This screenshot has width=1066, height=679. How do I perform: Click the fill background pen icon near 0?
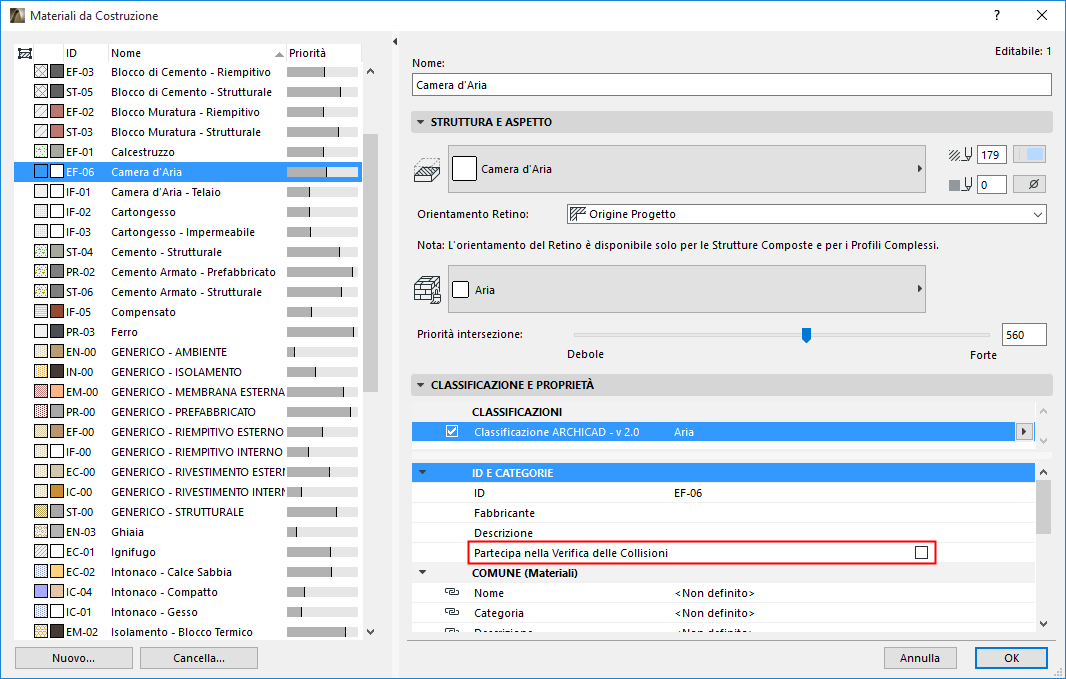(958, 184)
